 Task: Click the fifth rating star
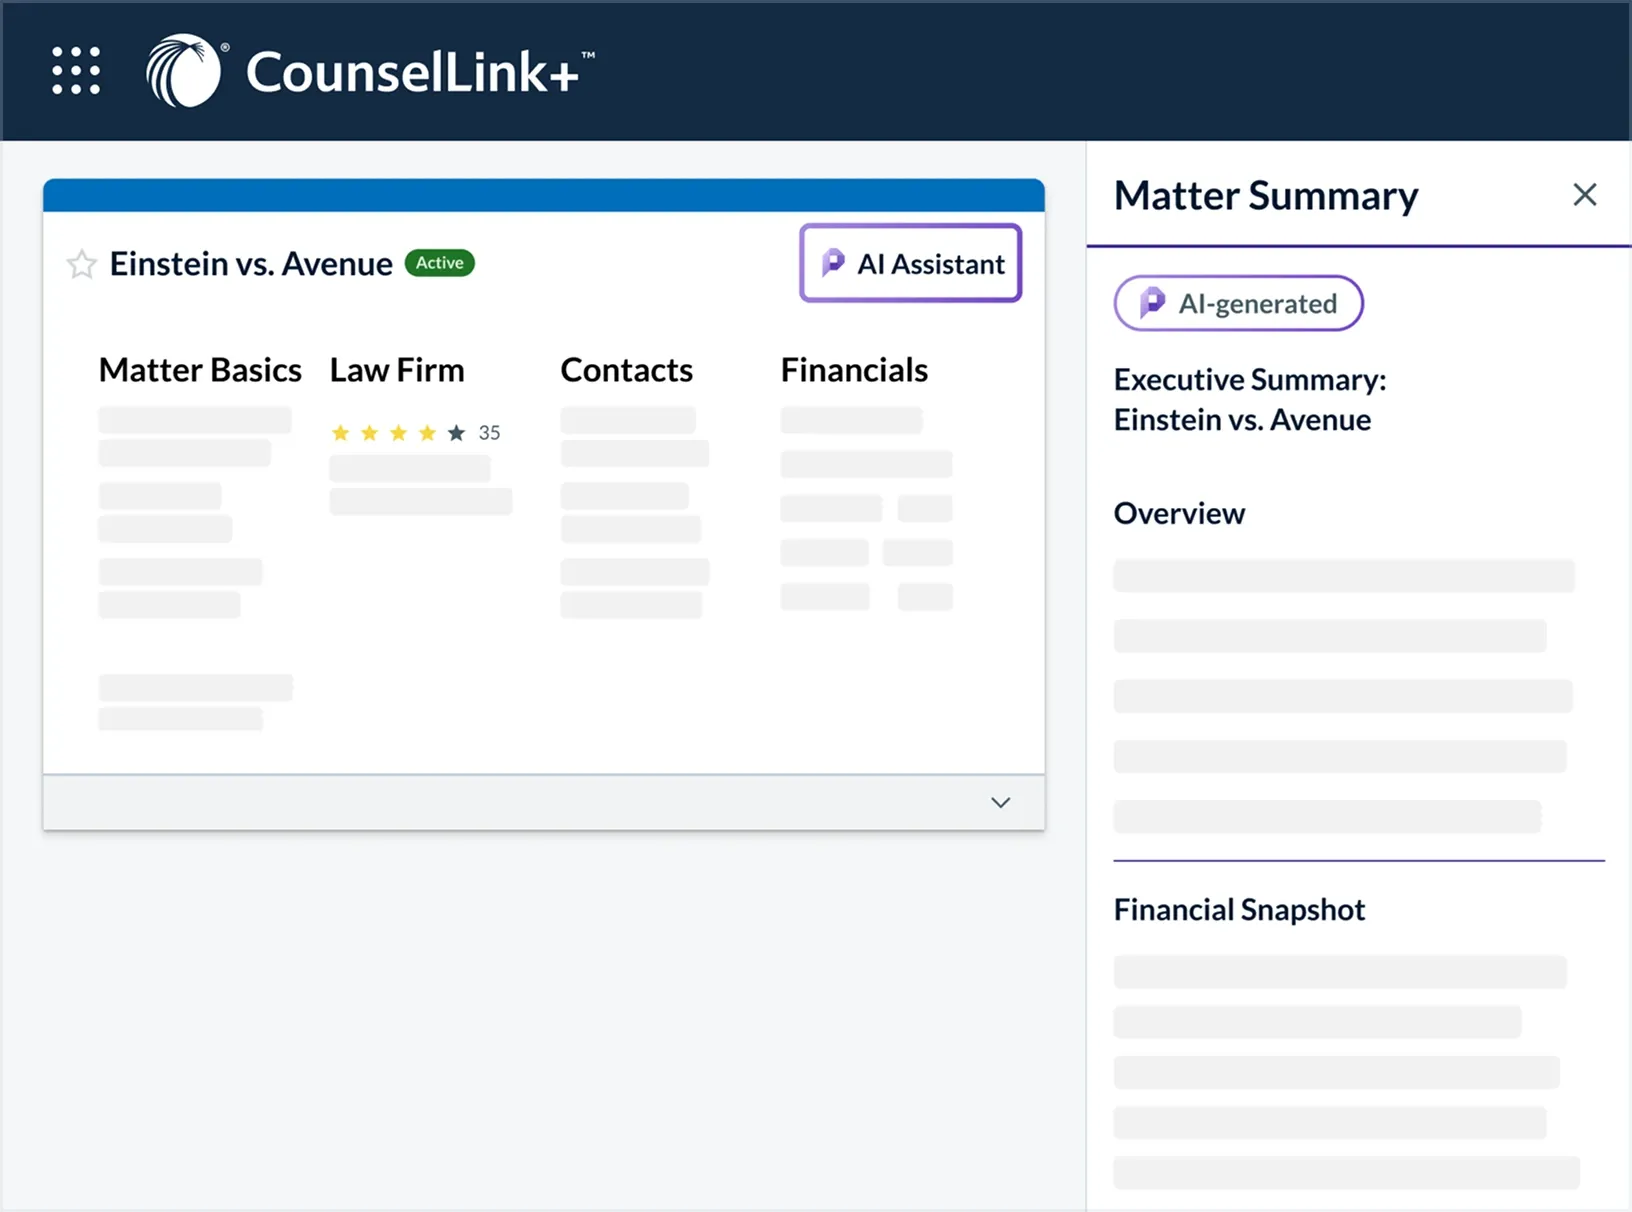(456, 432)
